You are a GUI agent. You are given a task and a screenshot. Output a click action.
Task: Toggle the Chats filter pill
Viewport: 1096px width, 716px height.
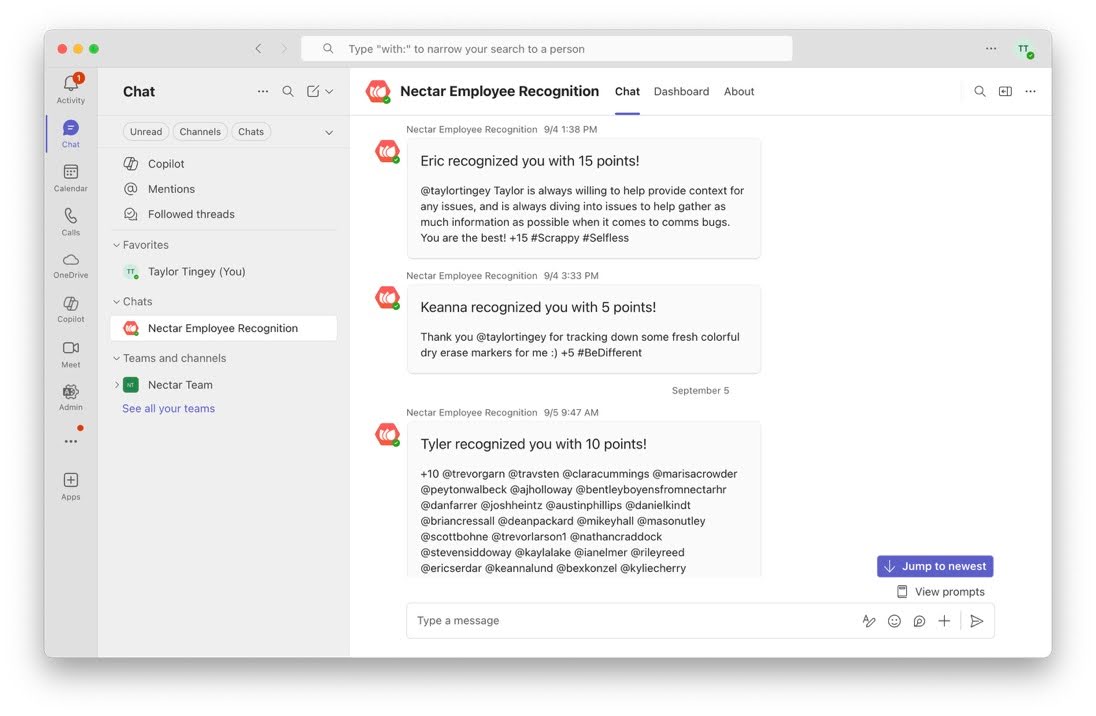250,131
